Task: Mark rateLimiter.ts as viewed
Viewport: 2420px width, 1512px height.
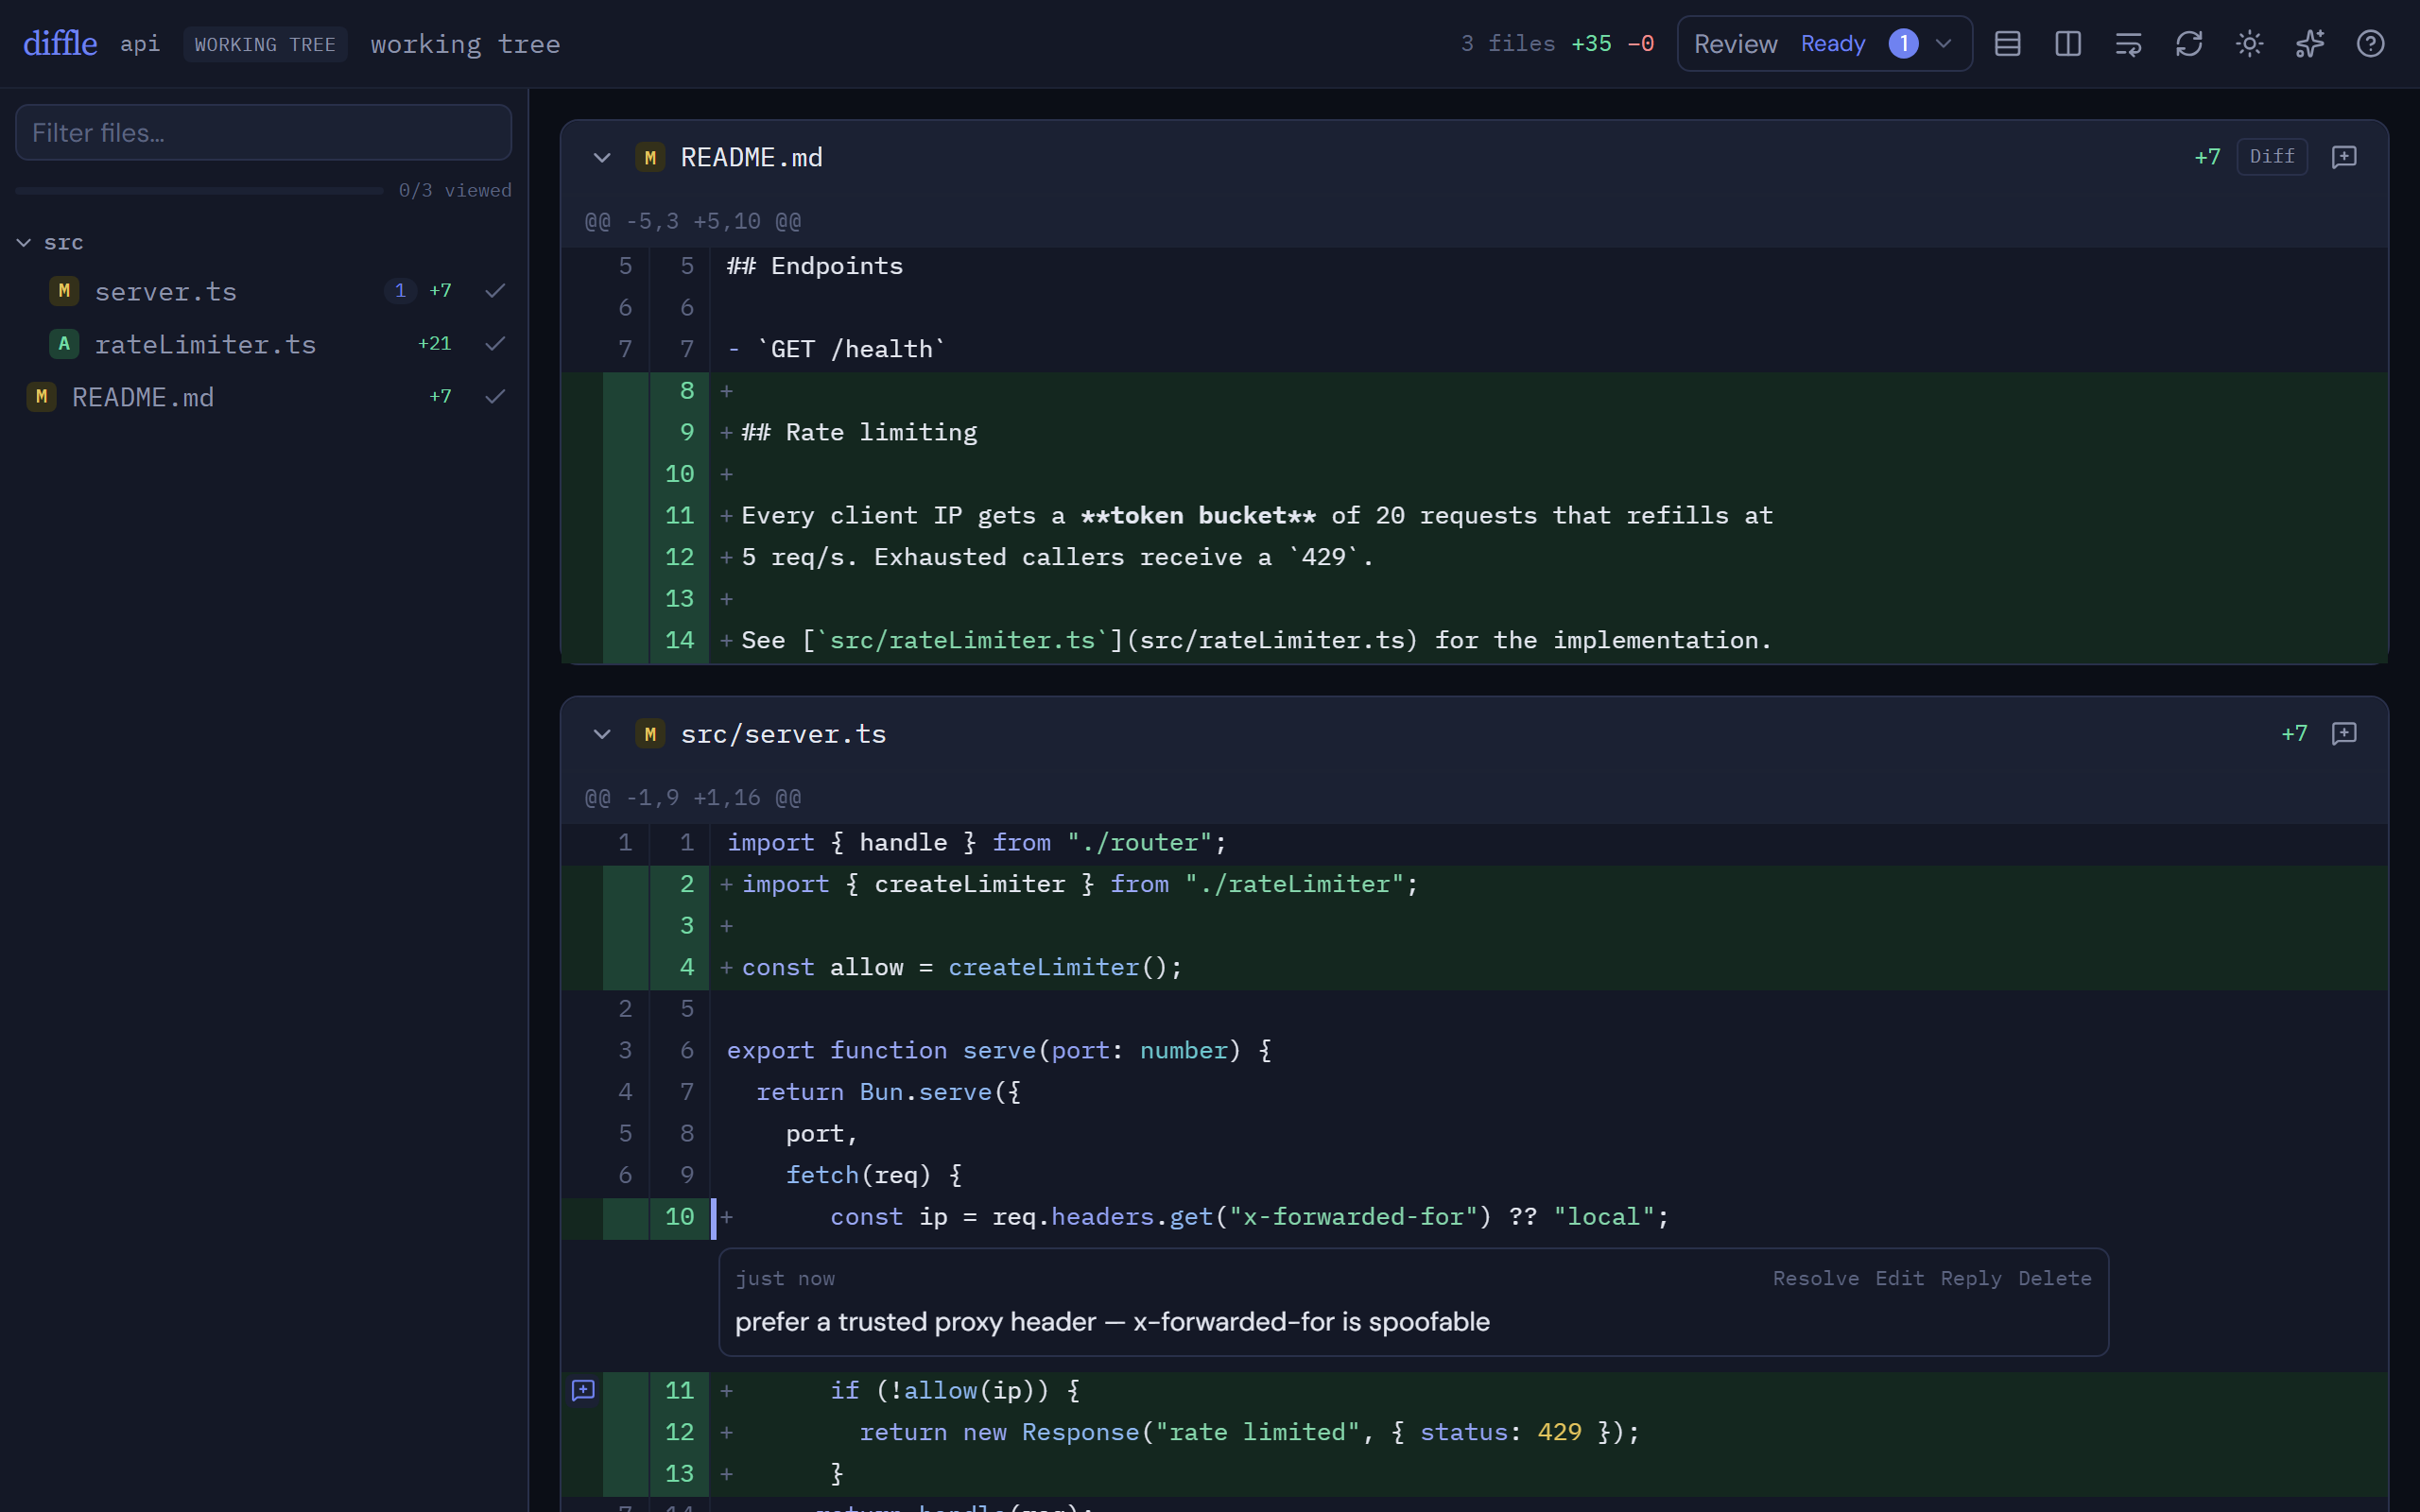Action: coord(495,344)
